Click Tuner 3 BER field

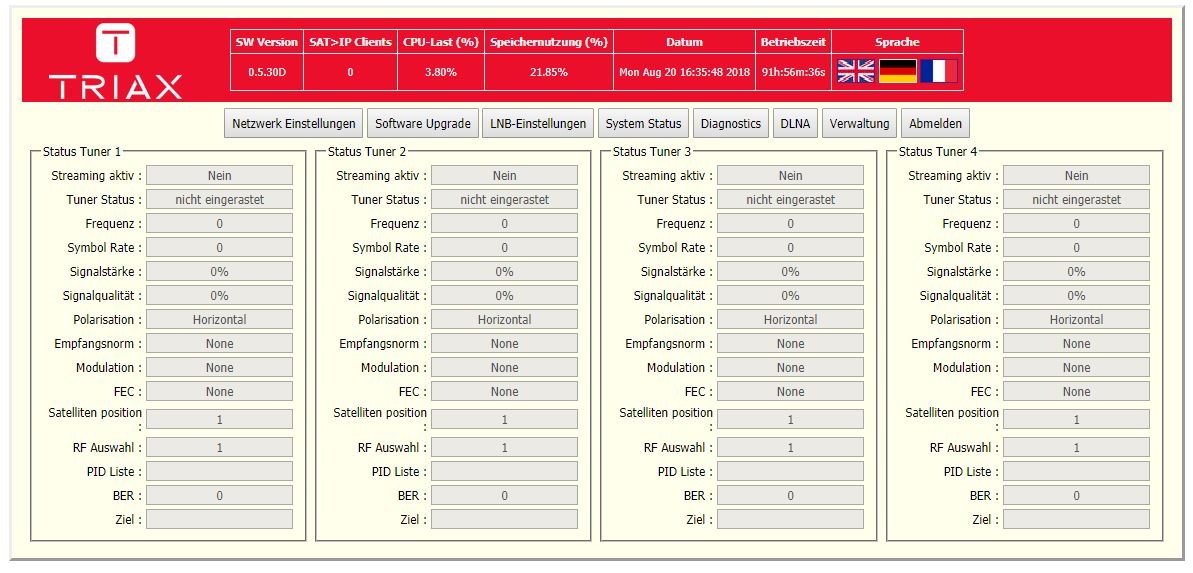(791, 495)
